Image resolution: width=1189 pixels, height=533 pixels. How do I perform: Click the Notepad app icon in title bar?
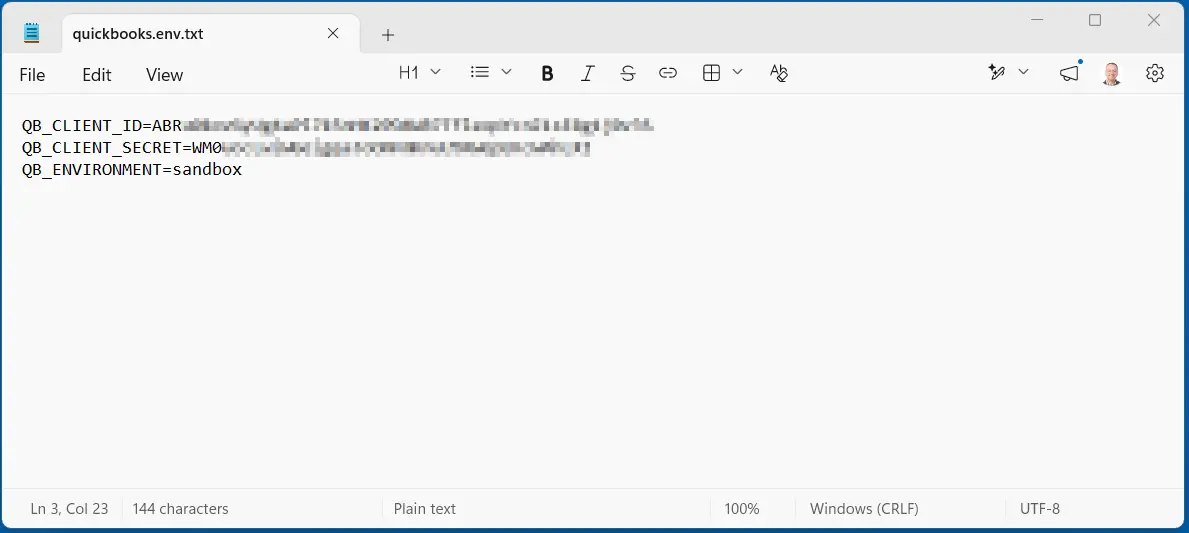pos(31,33)
